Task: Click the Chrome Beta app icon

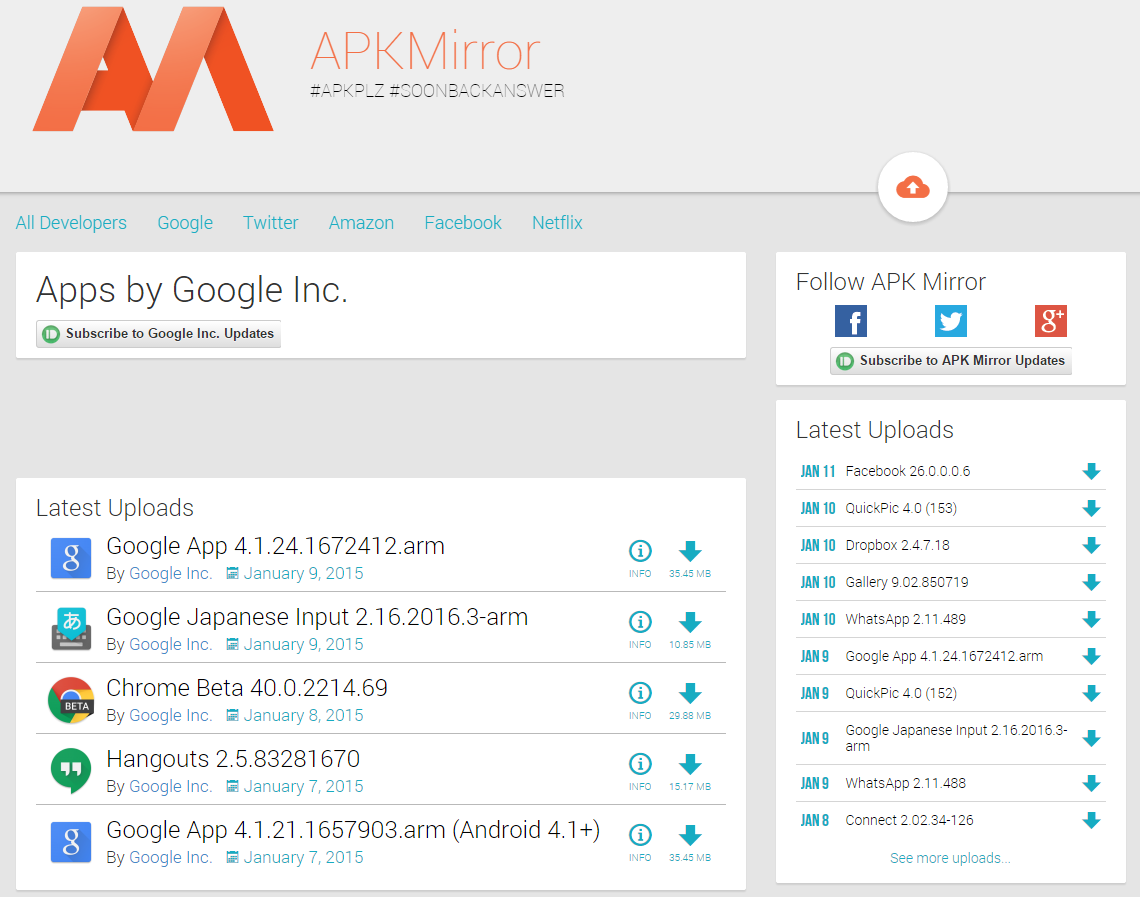Action: point(71,700)
